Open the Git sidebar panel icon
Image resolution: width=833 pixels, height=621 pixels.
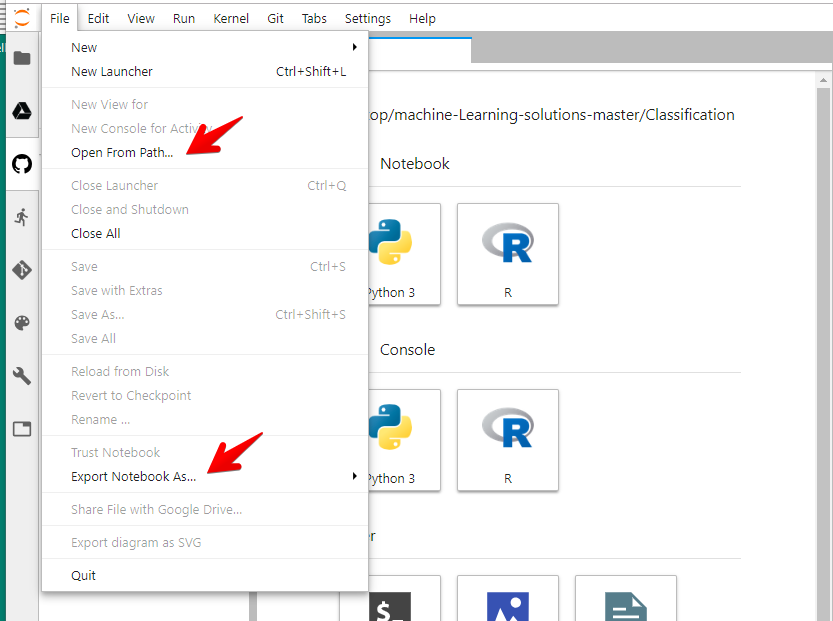[x=22, y=270]
